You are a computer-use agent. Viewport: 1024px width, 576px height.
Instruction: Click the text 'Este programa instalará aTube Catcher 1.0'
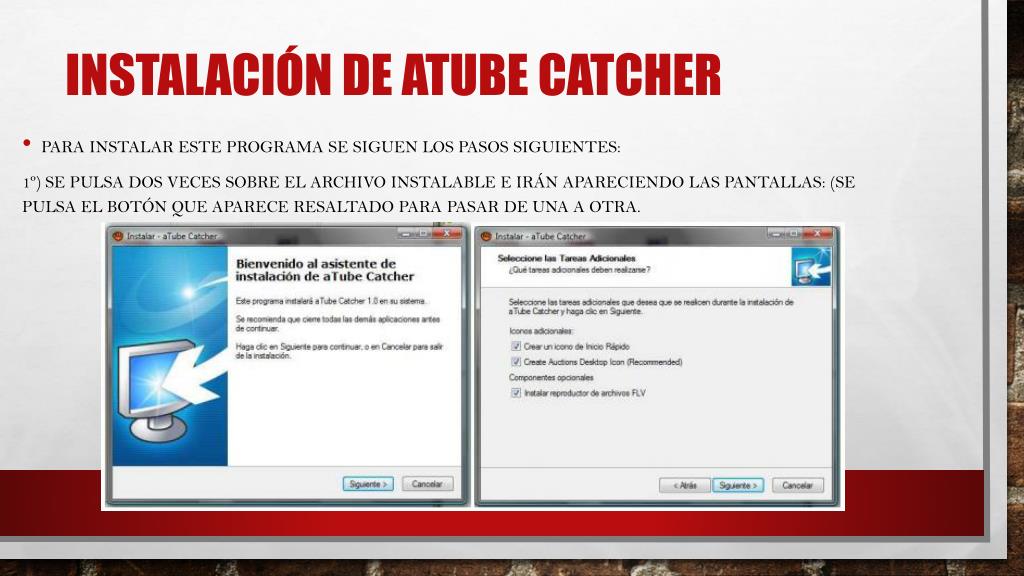click(330, 301)
